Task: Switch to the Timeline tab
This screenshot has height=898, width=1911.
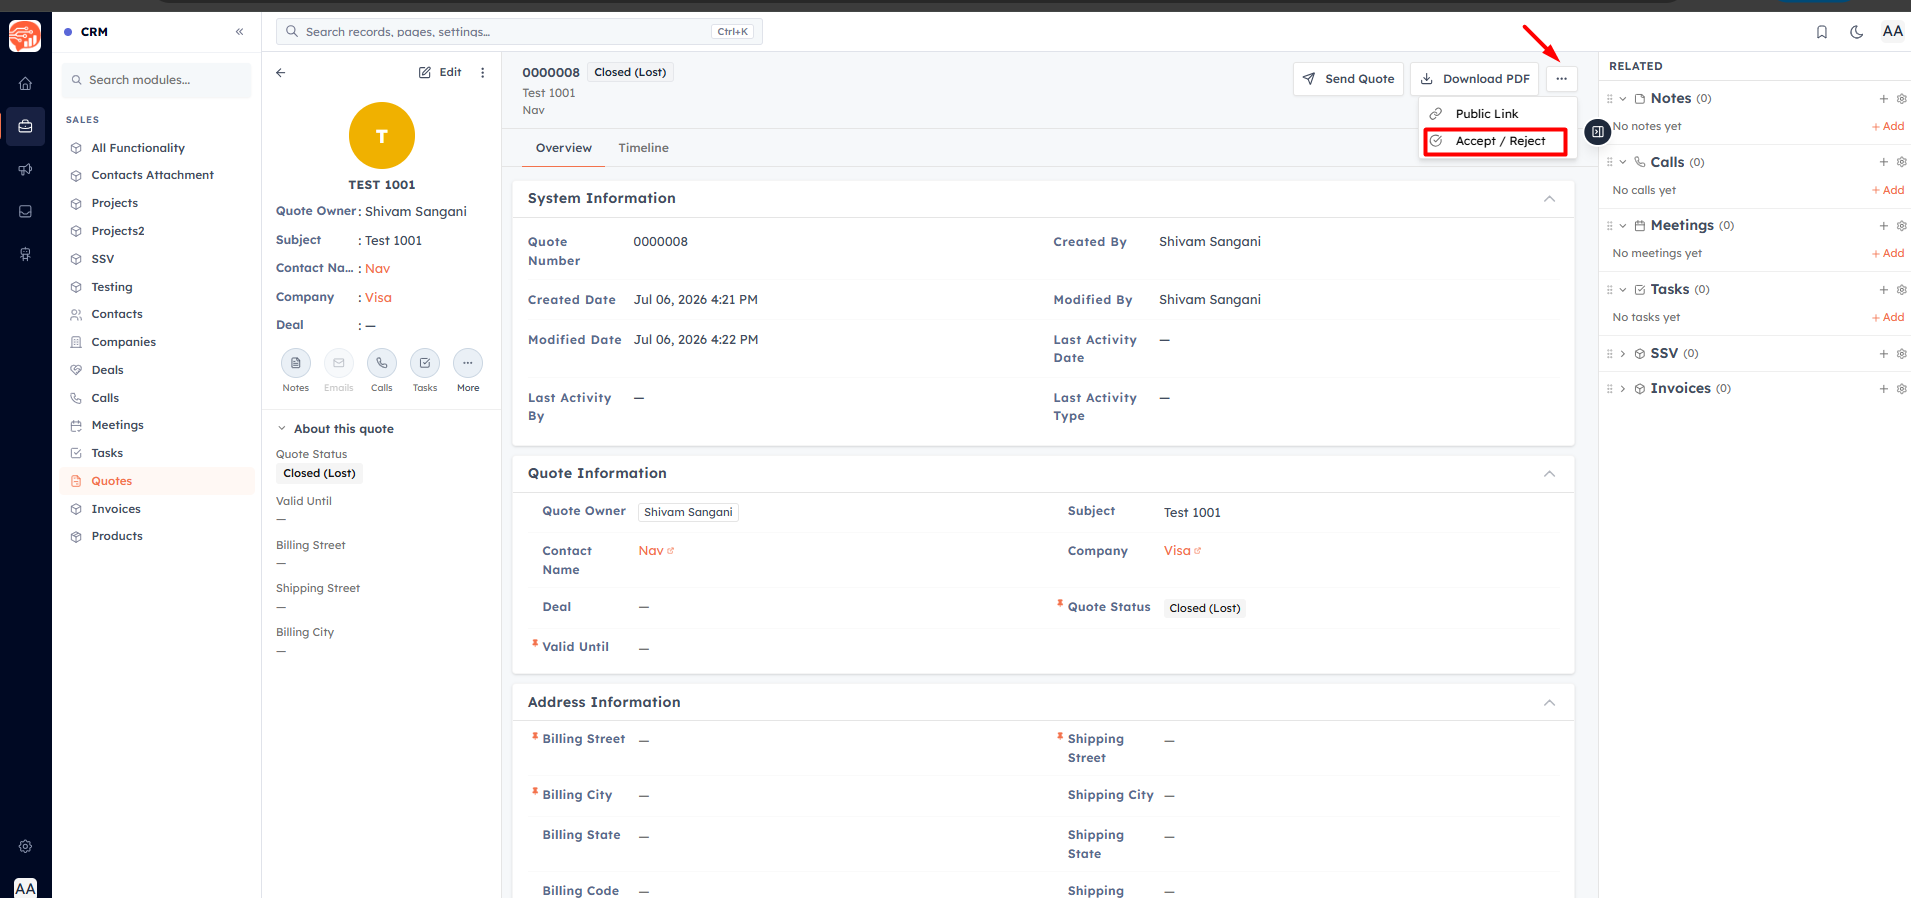Action: click(x=643, y=148)
